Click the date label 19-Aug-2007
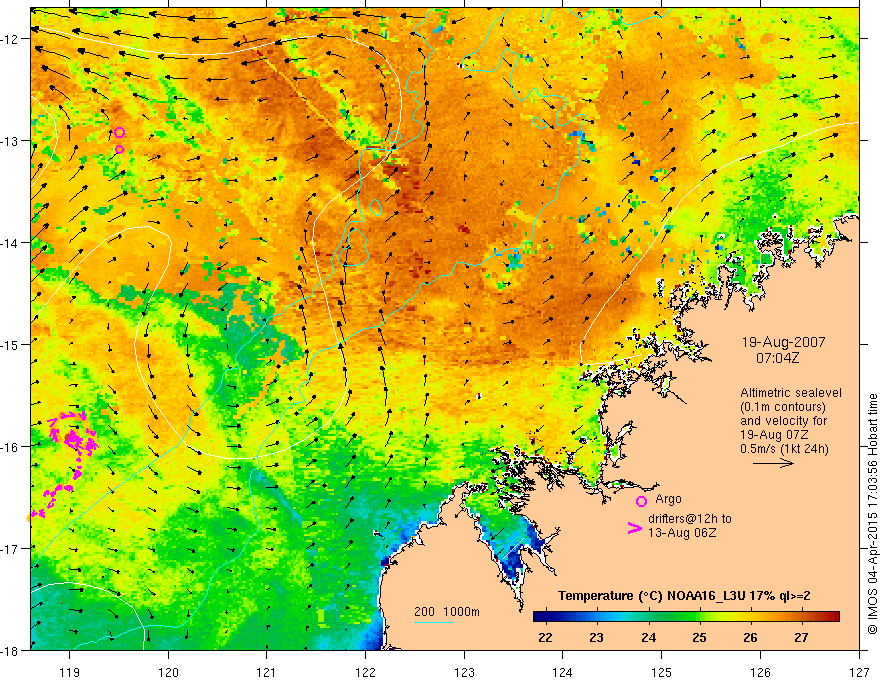Screen dimensions: 880x680 [x=783, y=342]
